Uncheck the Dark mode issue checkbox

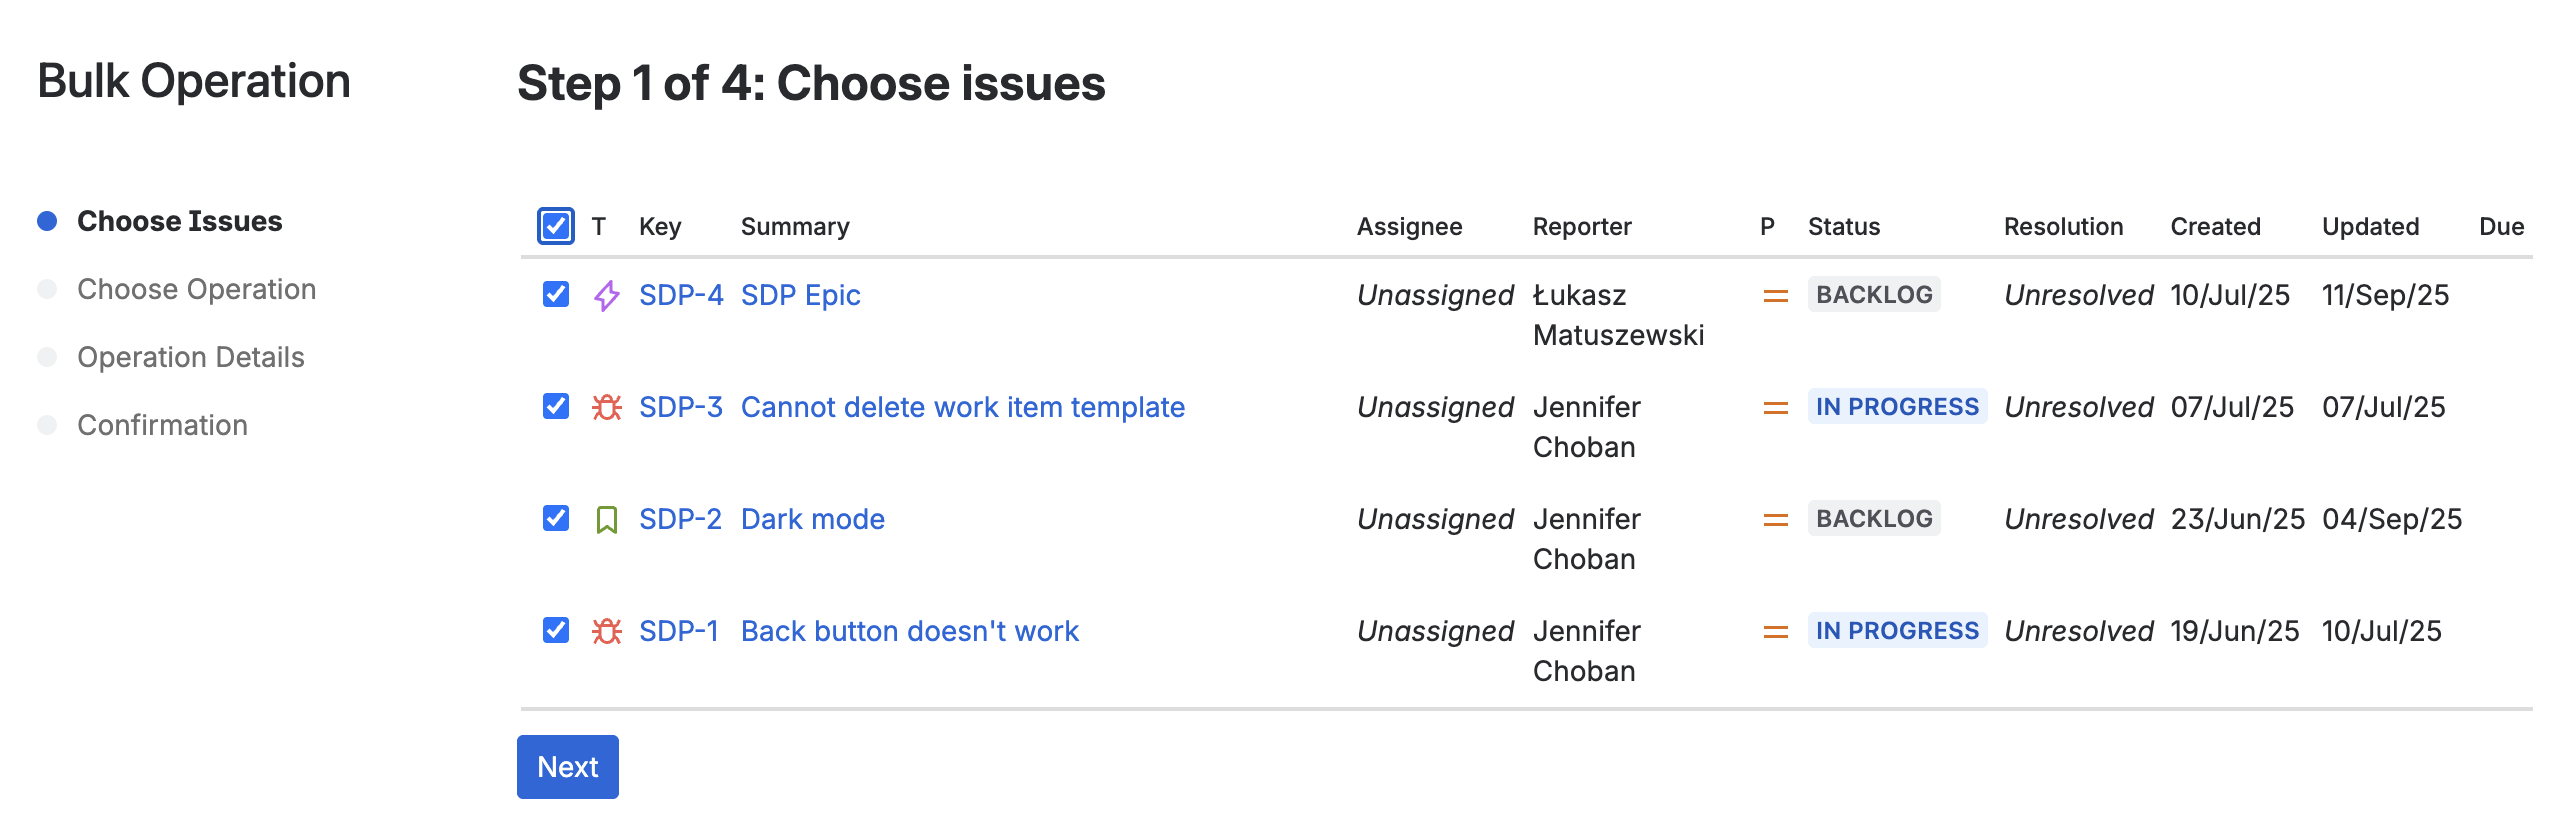tap(556, 518)
